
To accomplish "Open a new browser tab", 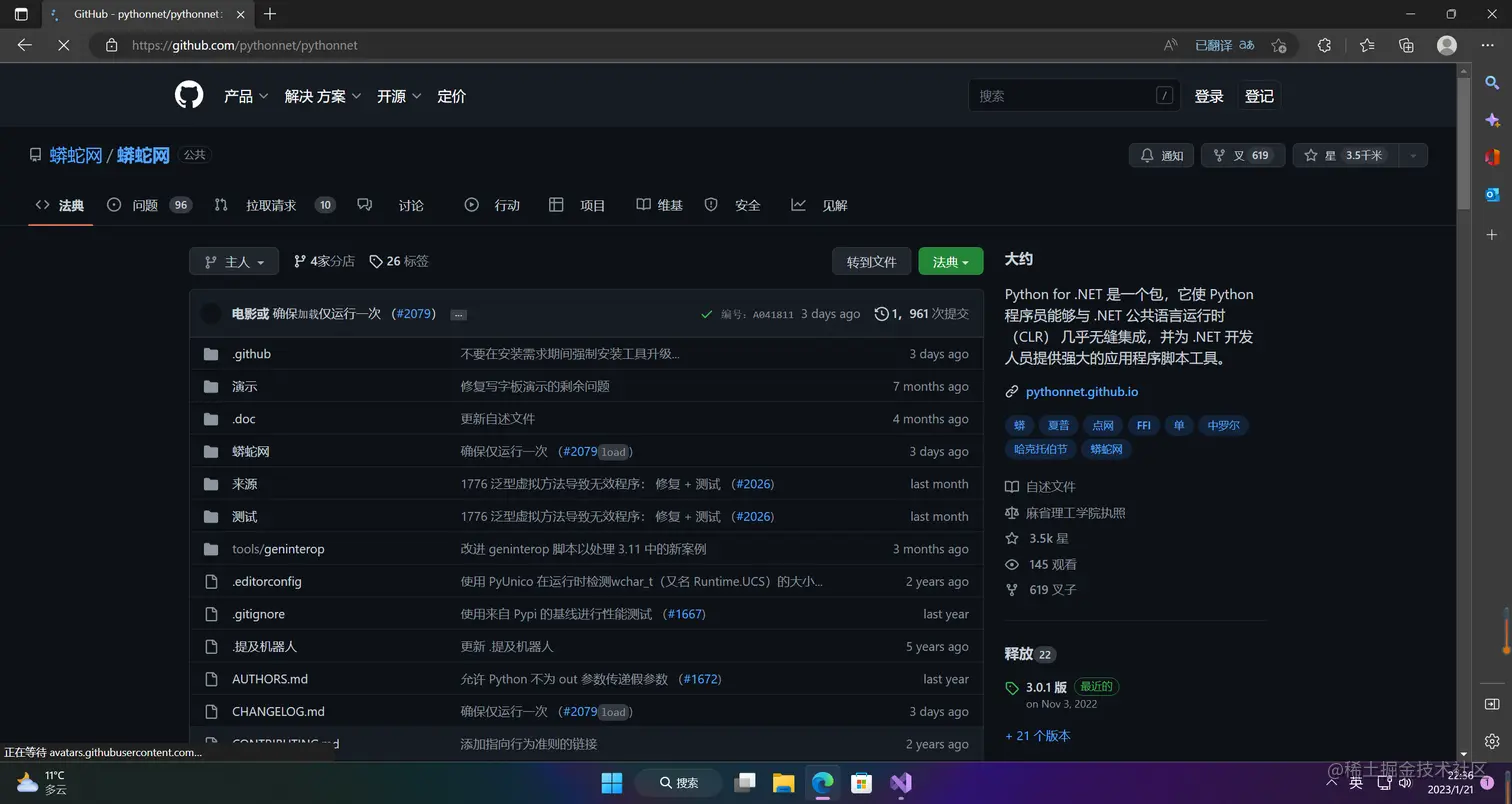I will pos(269,14).
